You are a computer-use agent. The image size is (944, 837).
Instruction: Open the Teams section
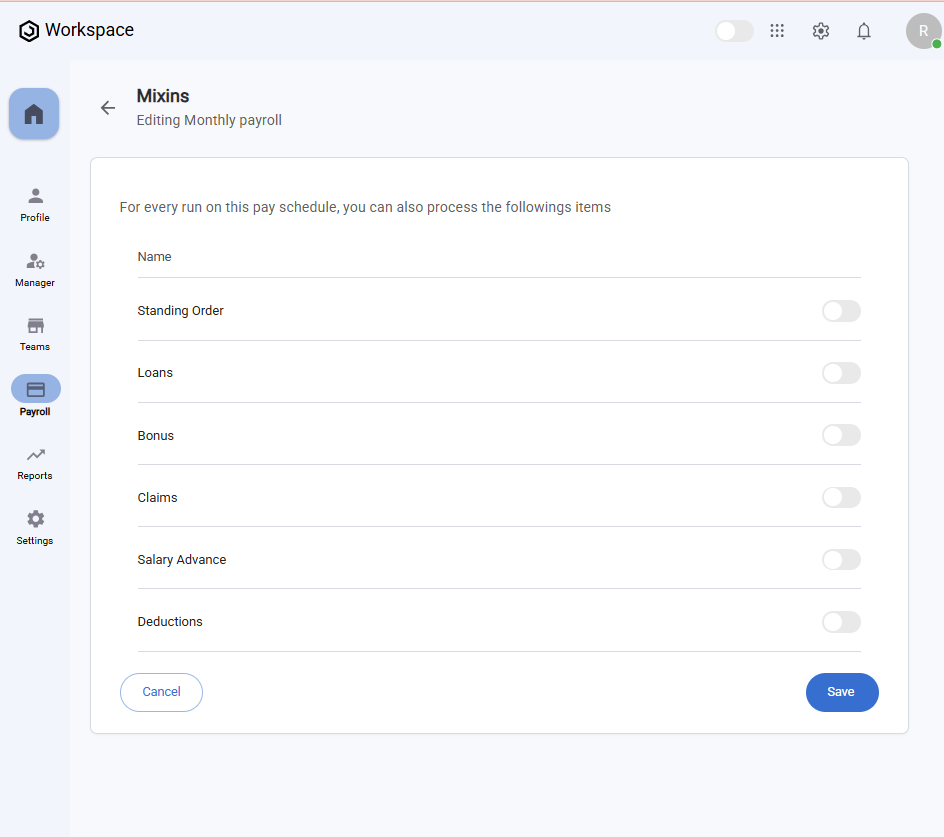[x=35, y=333]
